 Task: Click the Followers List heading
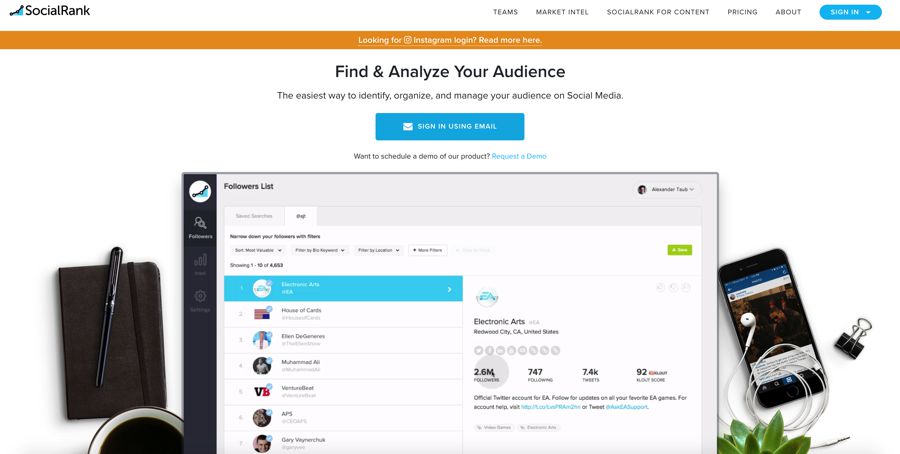click(249, 187)
